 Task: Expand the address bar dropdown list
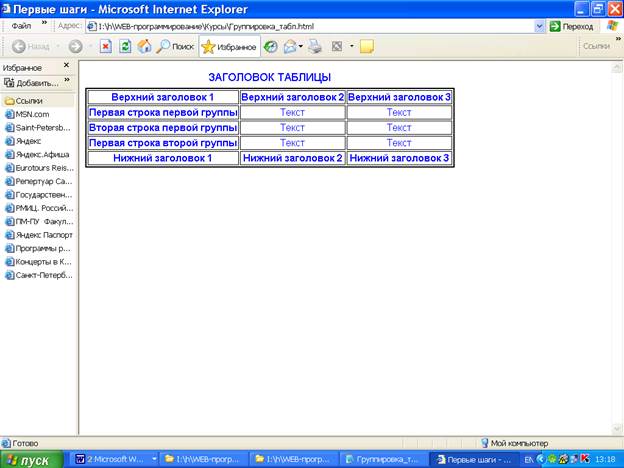point(539,27)
